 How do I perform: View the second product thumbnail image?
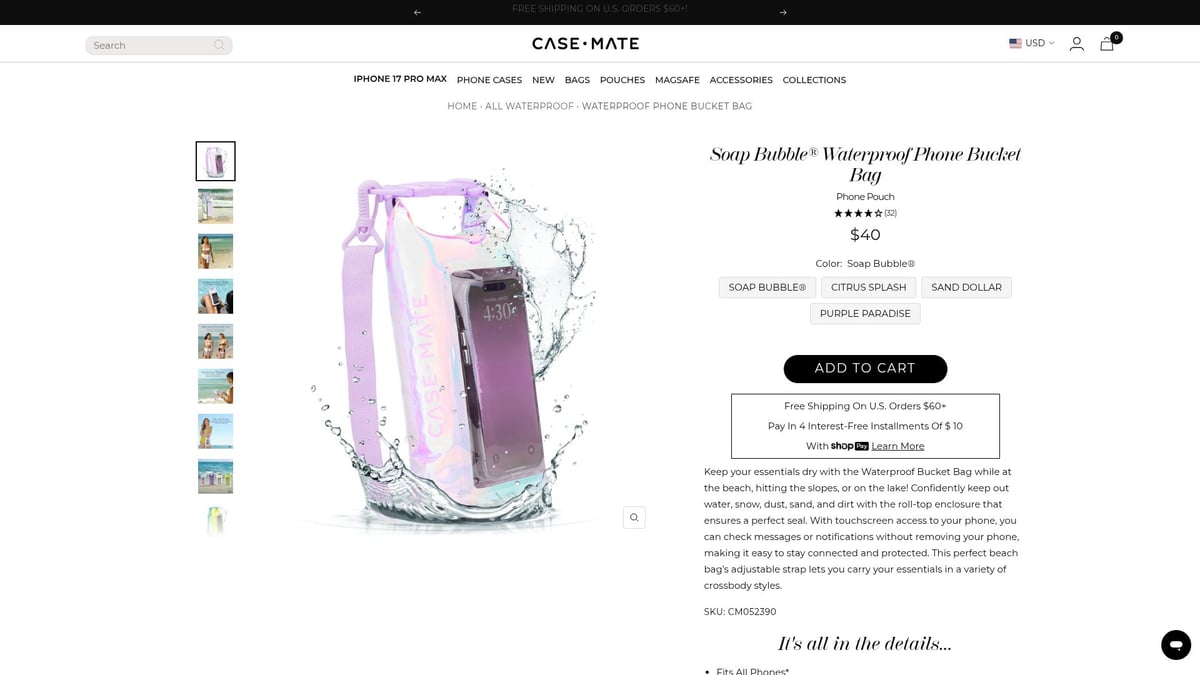(215, 206)
